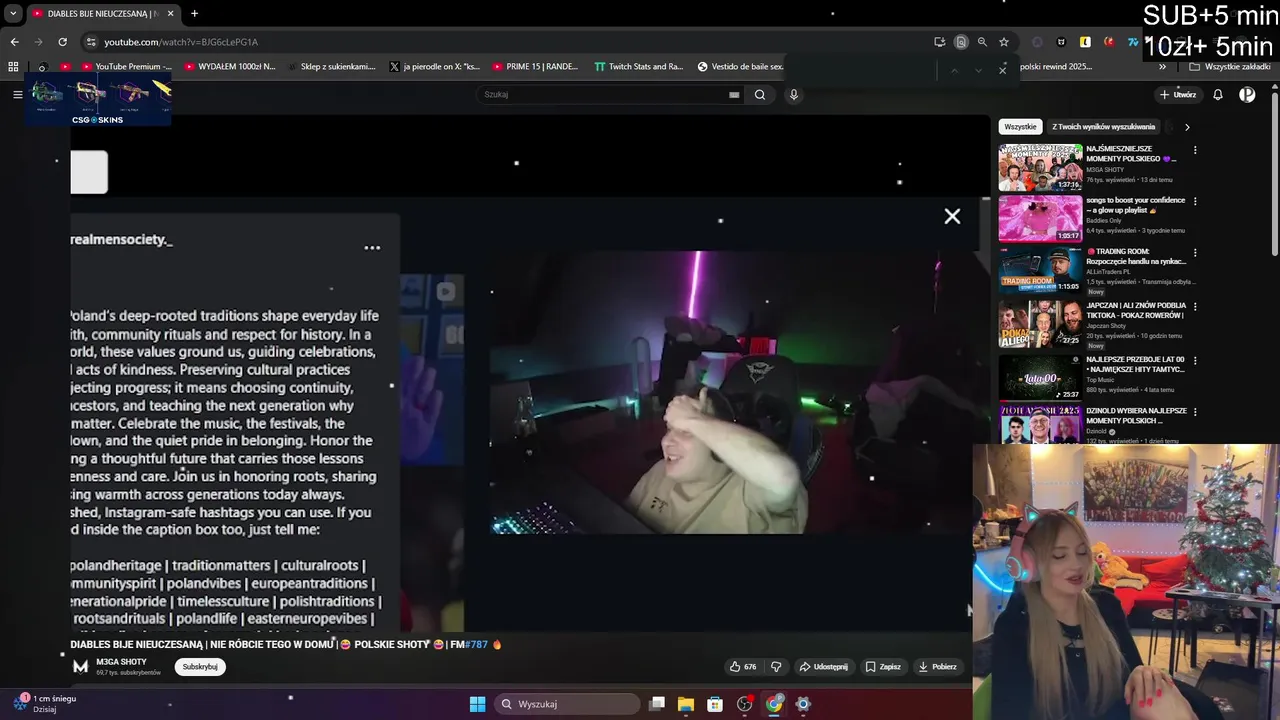1280x720 pixels.
Task: Open the WYDAŁEM 1000zł bookmark
Action: point(230,67)
